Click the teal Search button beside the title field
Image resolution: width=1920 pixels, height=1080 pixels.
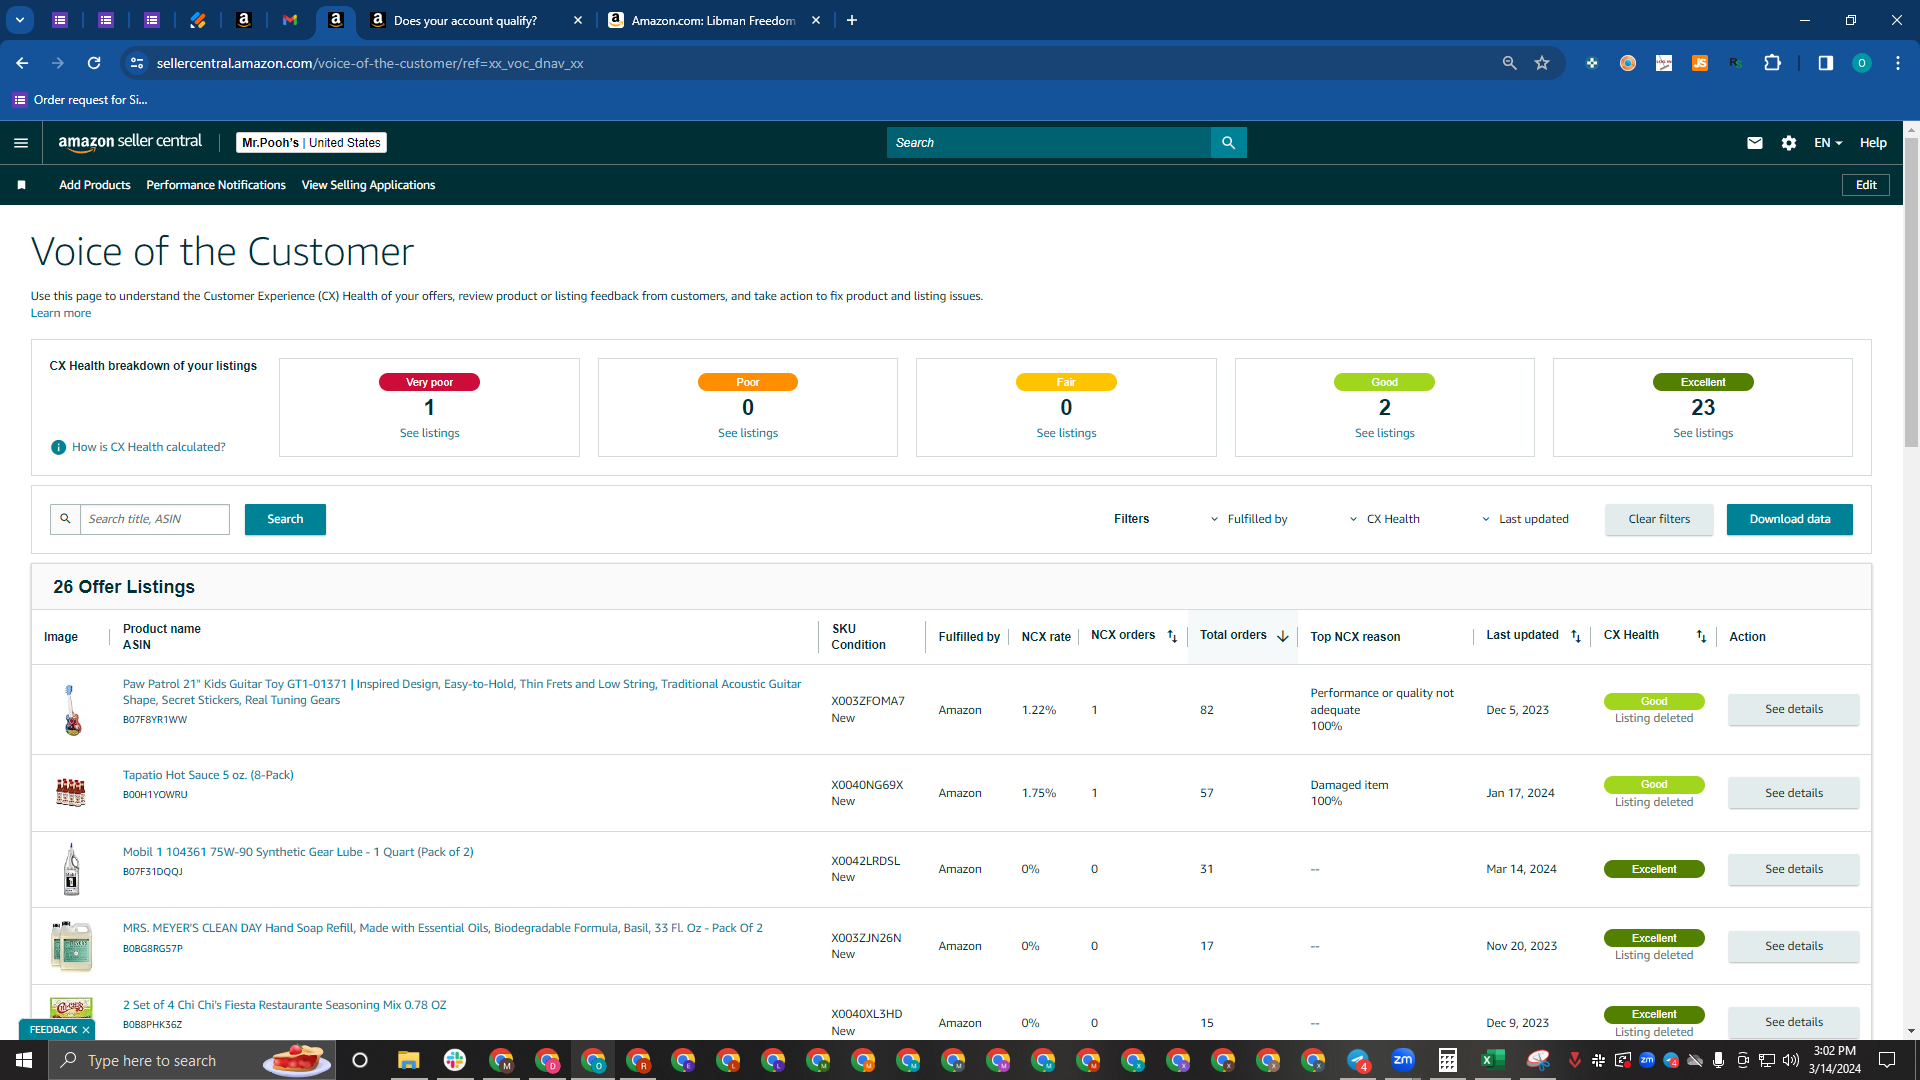tap(285, 519)
